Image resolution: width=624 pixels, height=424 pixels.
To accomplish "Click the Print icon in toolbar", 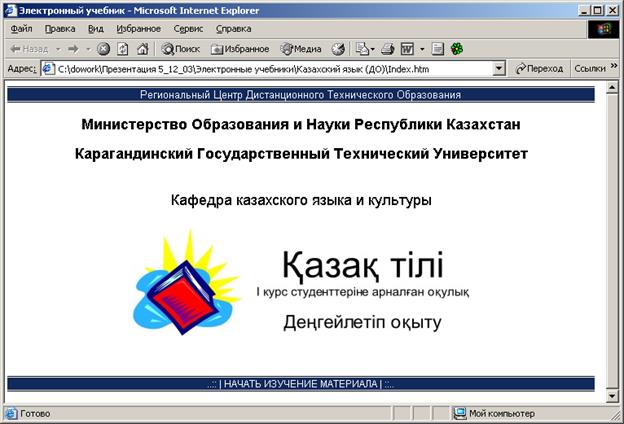I will point(390,48).
